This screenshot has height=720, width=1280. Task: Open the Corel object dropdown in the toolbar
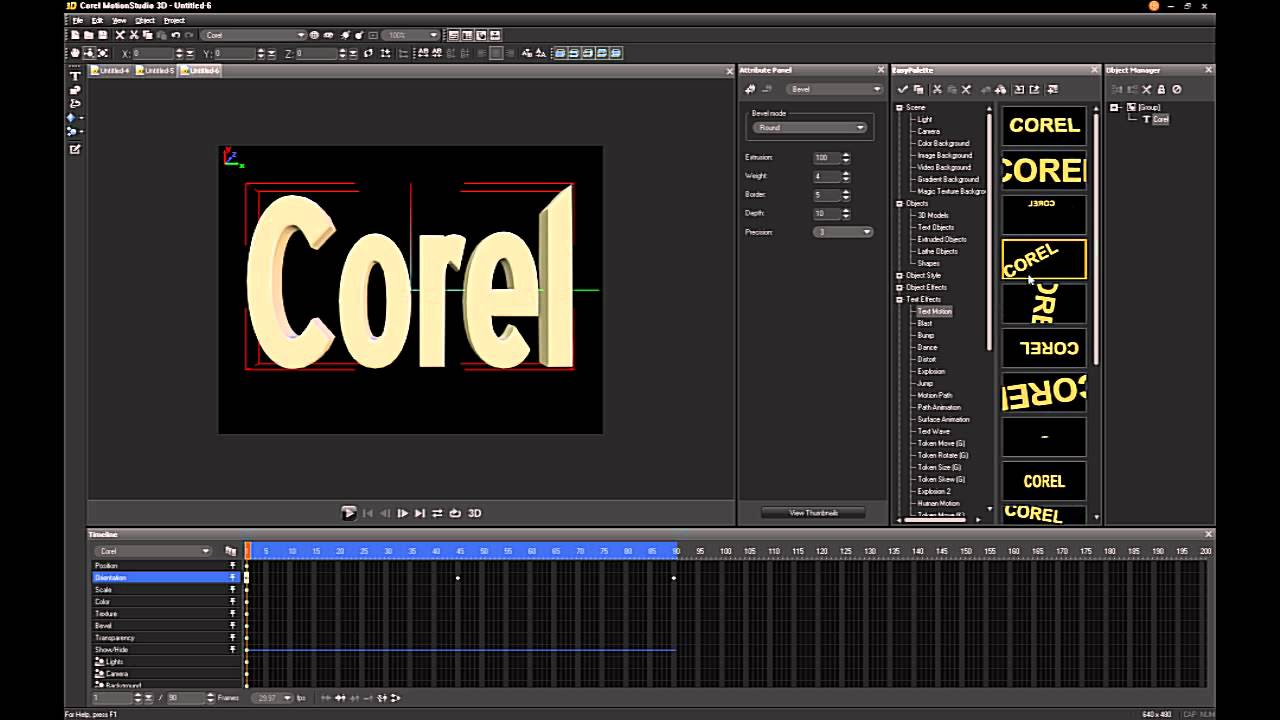[x=254, y=35]
